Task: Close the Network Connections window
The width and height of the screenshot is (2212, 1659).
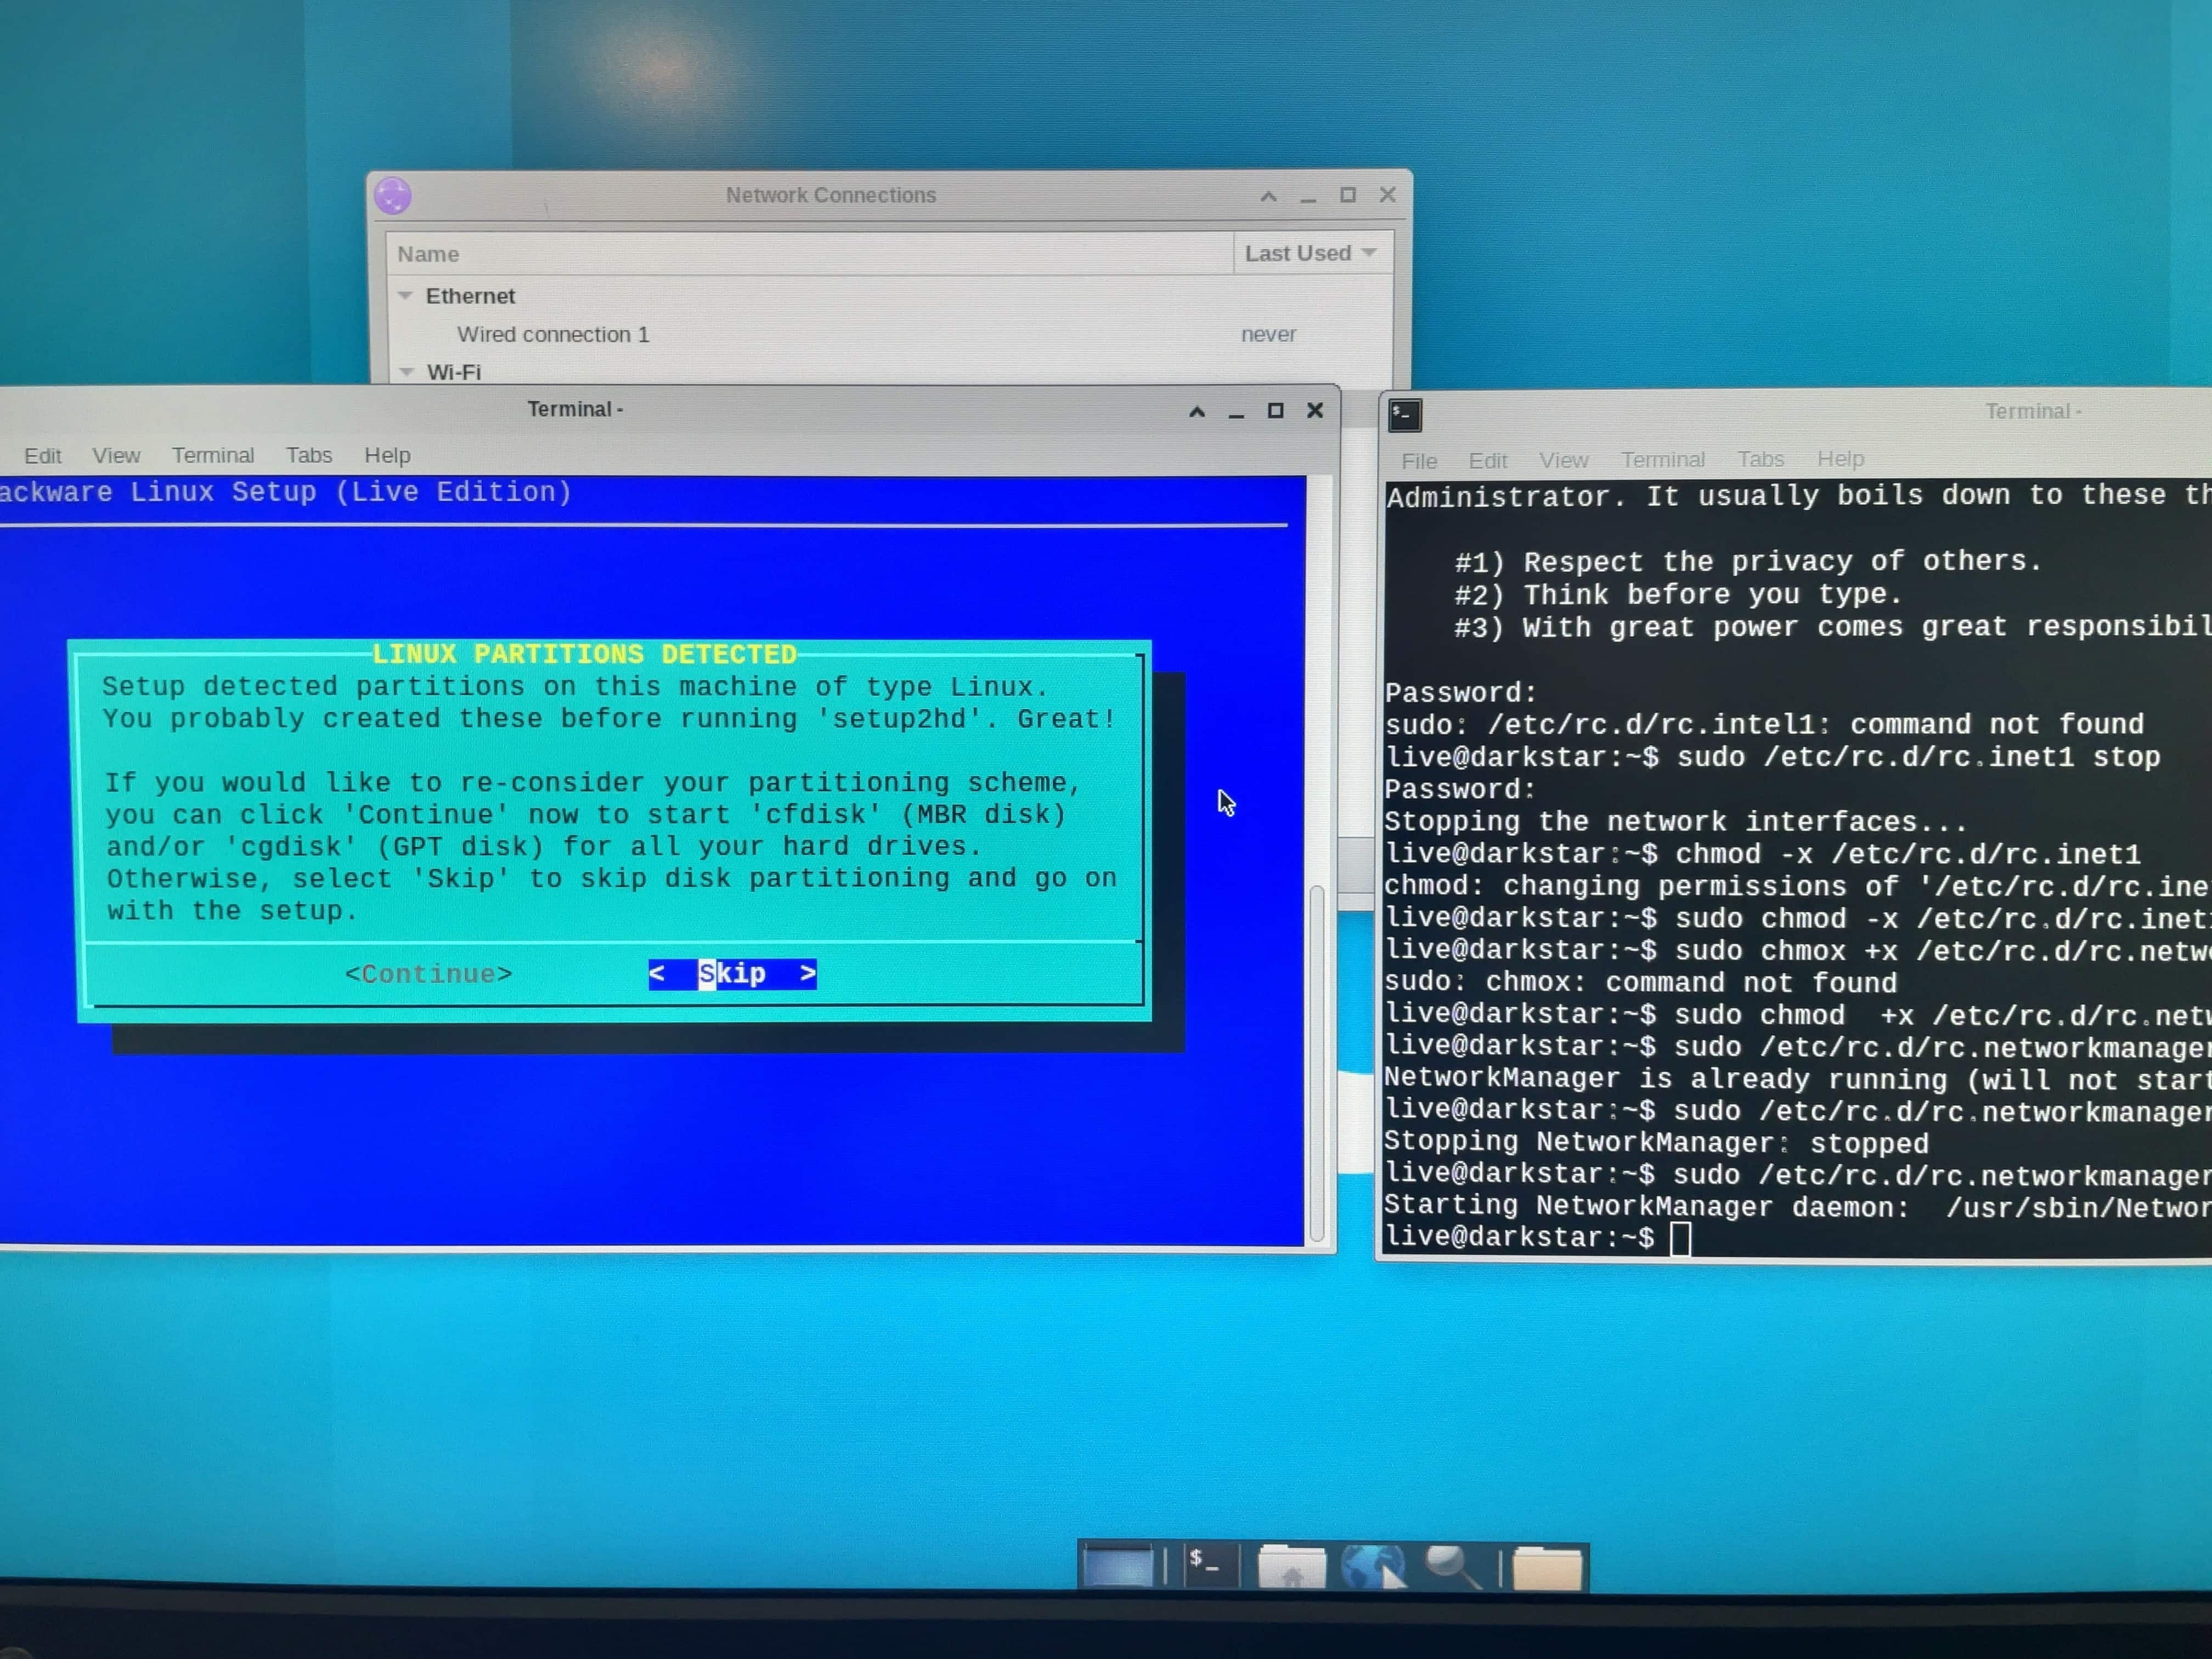Action: click(1387, 195)
